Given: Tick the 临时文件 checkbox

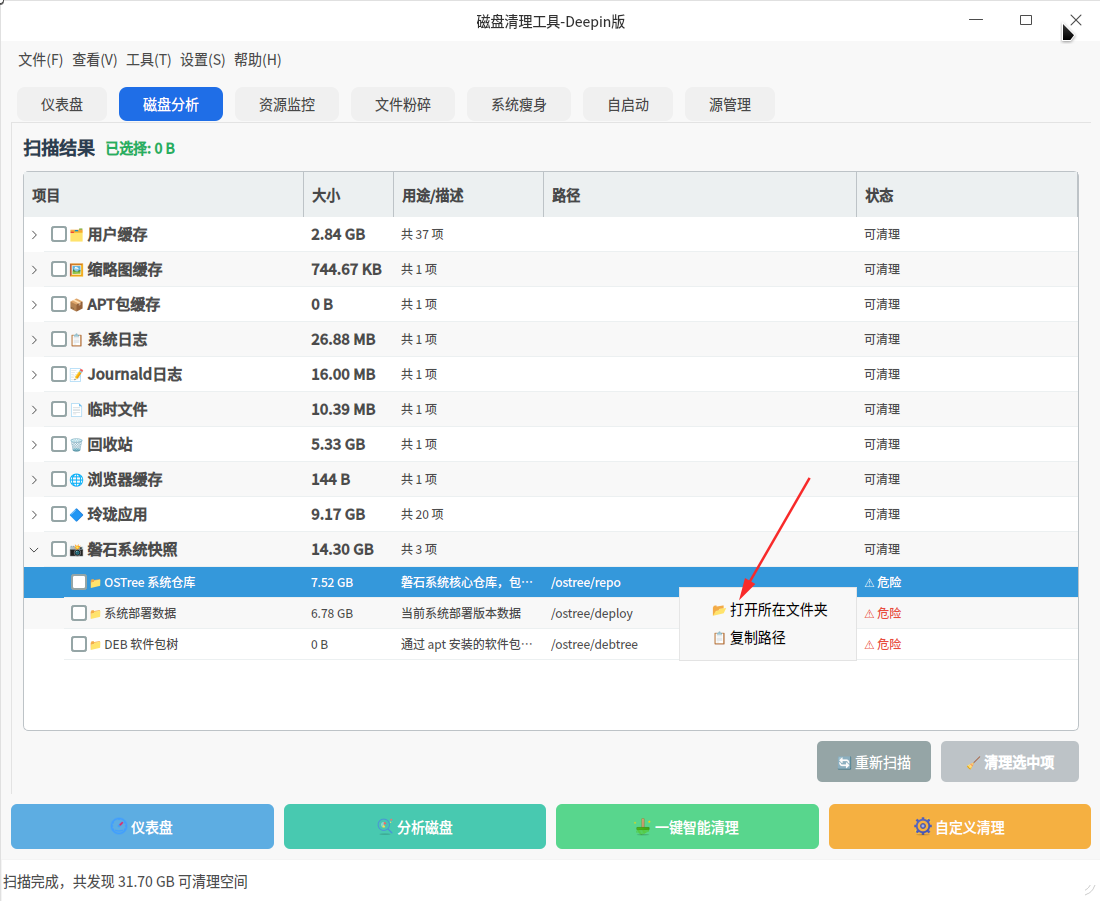Looking at the screenshot, I should [59, 409].
